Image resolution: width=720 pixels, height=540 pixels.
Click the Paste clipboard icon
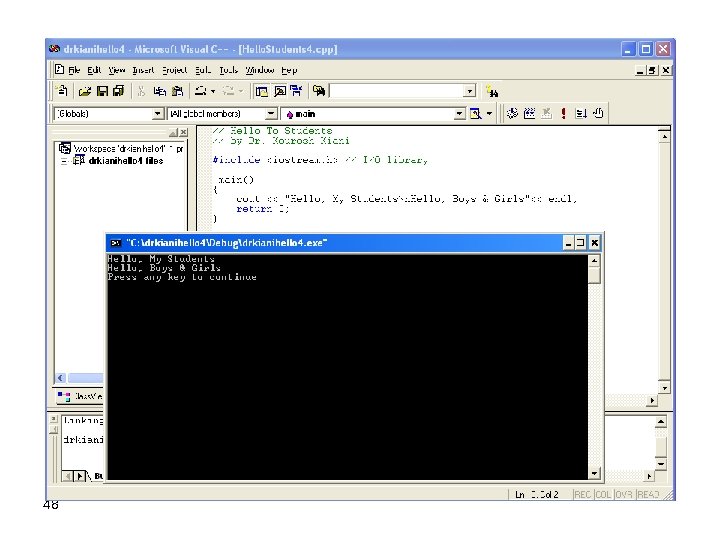pos(177,91)
